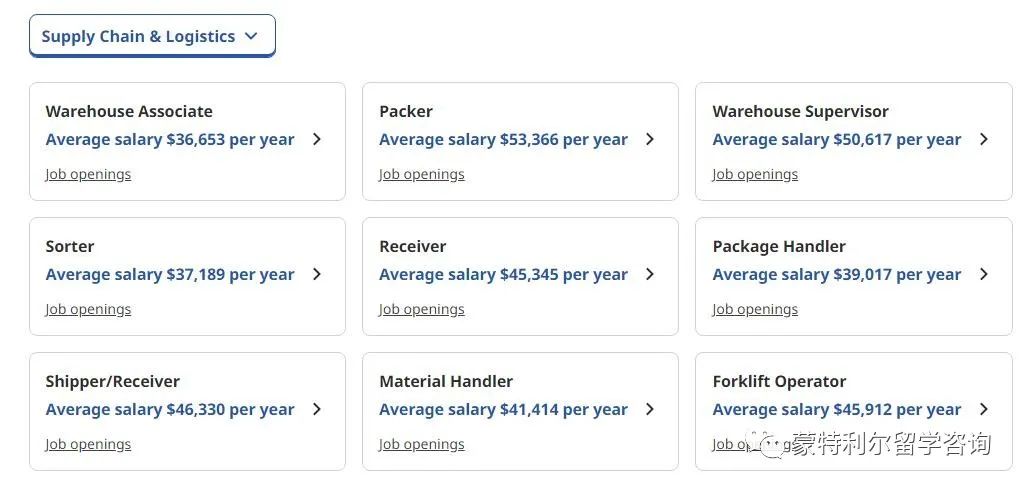The width and height of the screenshot is (1025, 489).
Task: Open Job openings for Shipper/Receiver
Action: [x=88, y=445]
